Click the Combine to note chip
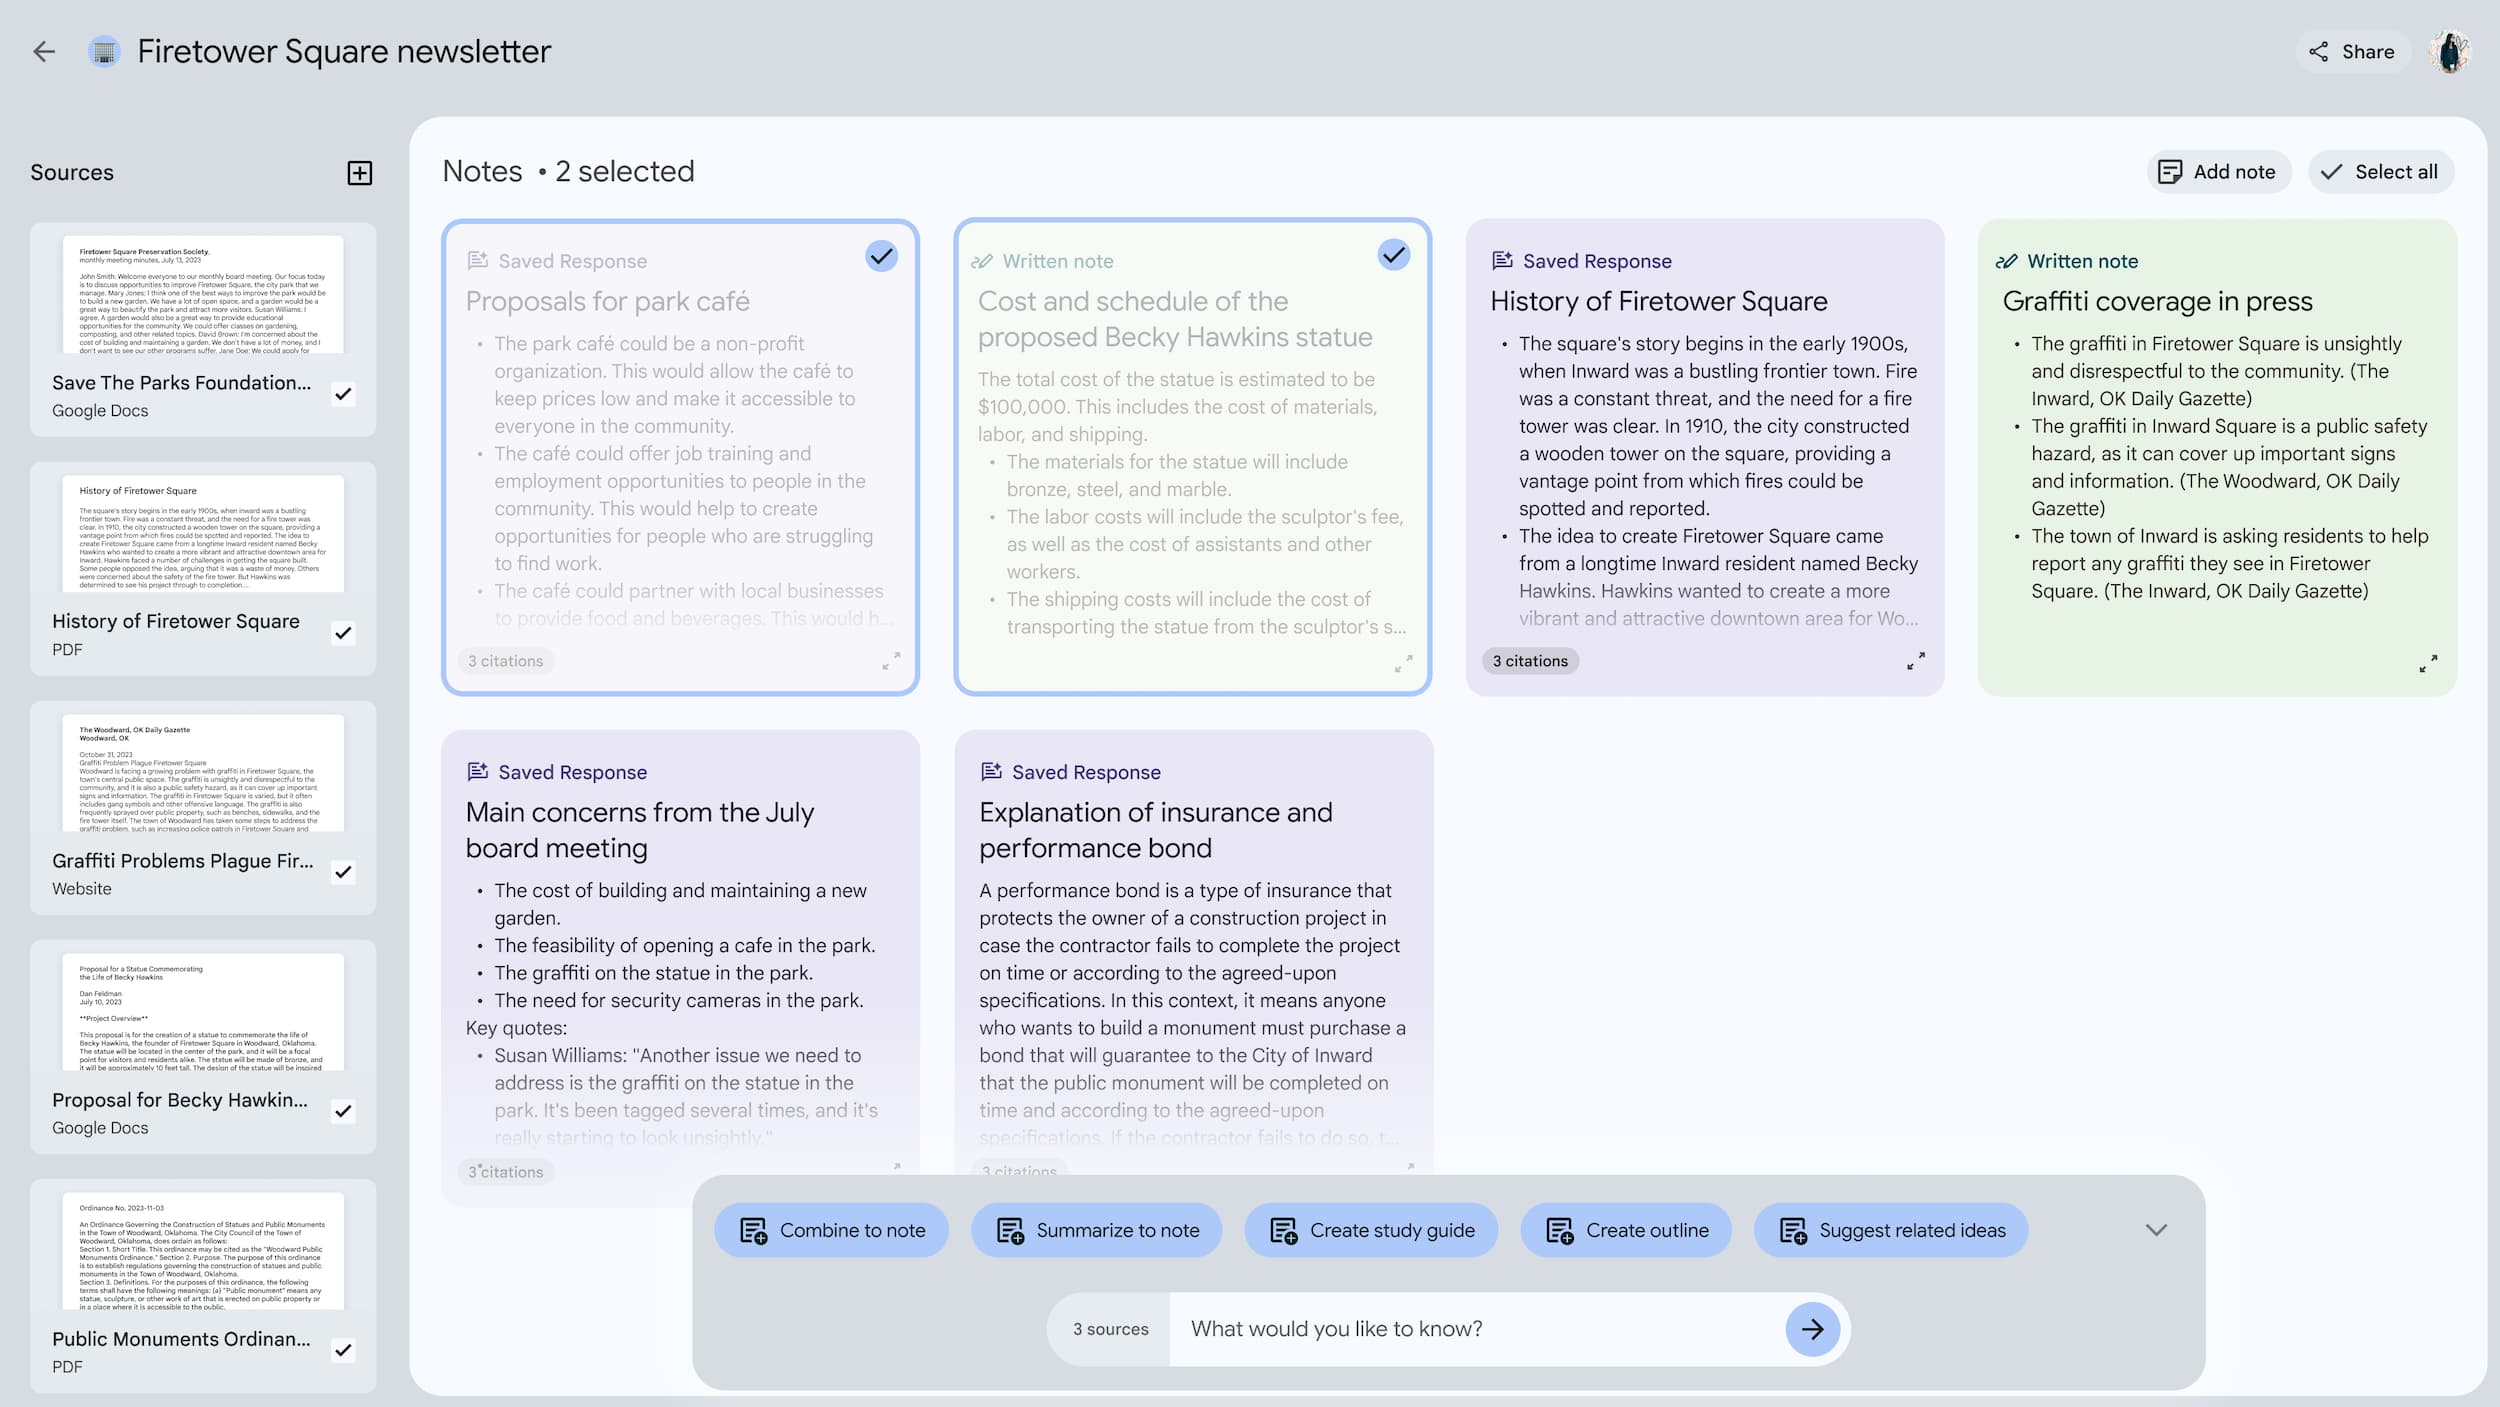This screenshot has width=2500, height=1407. click(x=832, y=1230)
